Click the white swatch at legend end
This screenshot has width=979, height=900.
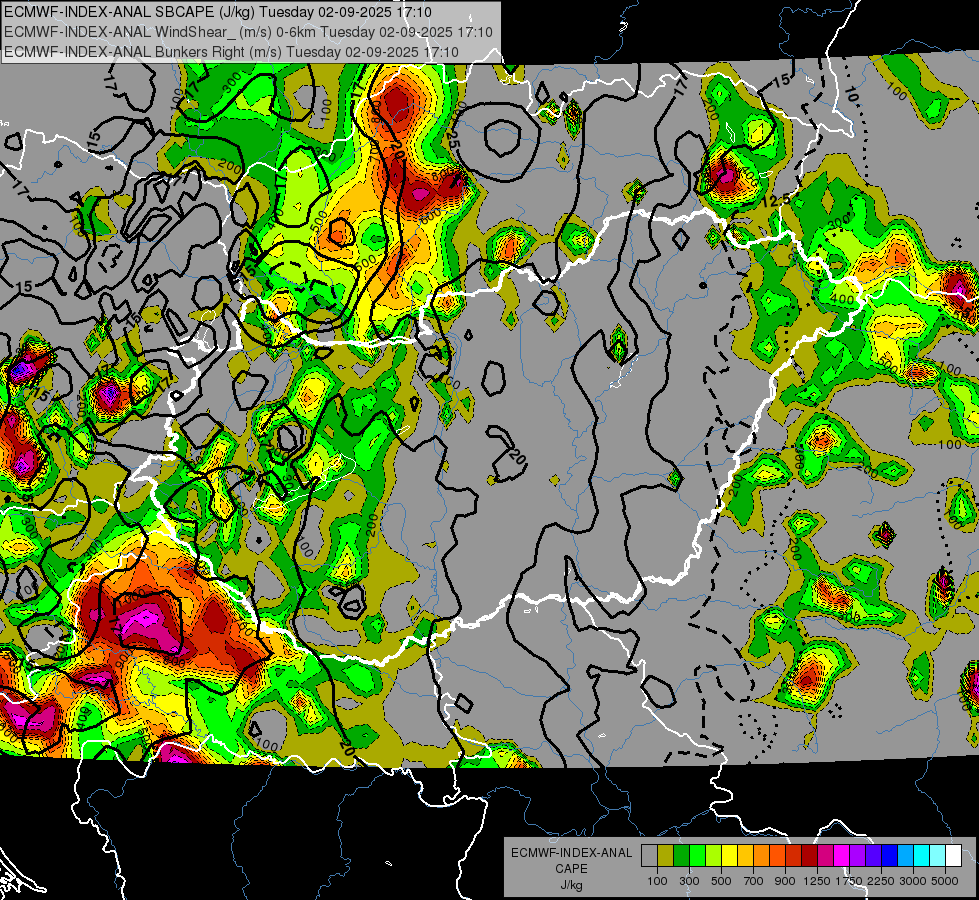(954, 856)
